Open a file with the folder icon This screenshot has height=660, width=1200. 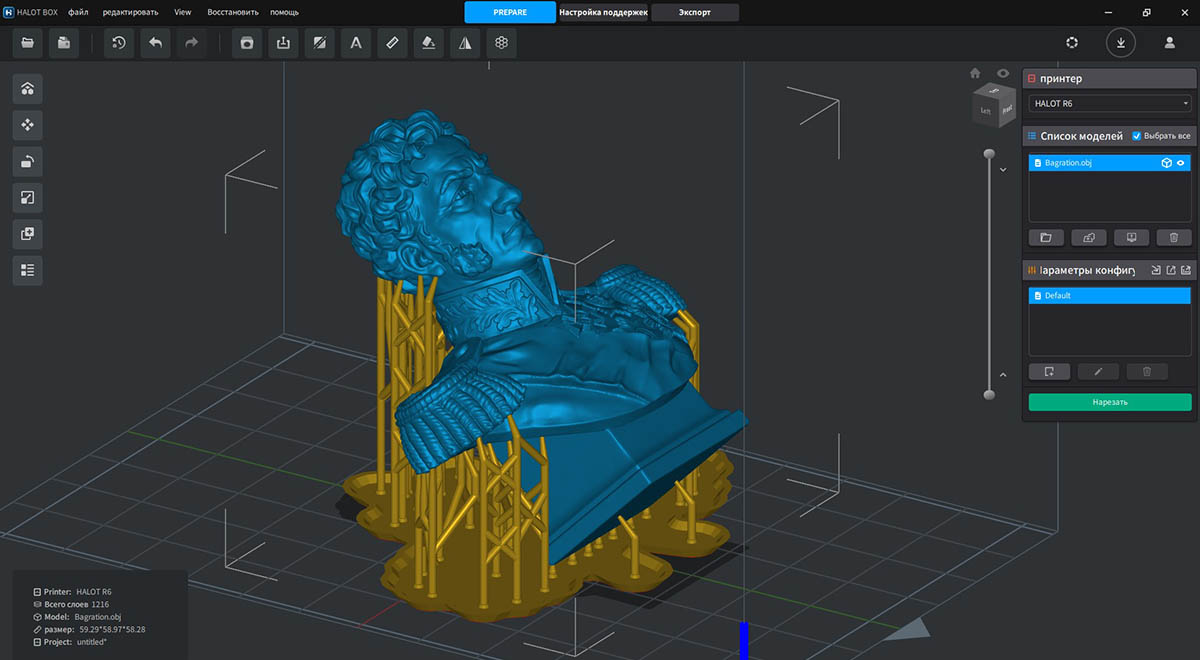click(27, 43)
